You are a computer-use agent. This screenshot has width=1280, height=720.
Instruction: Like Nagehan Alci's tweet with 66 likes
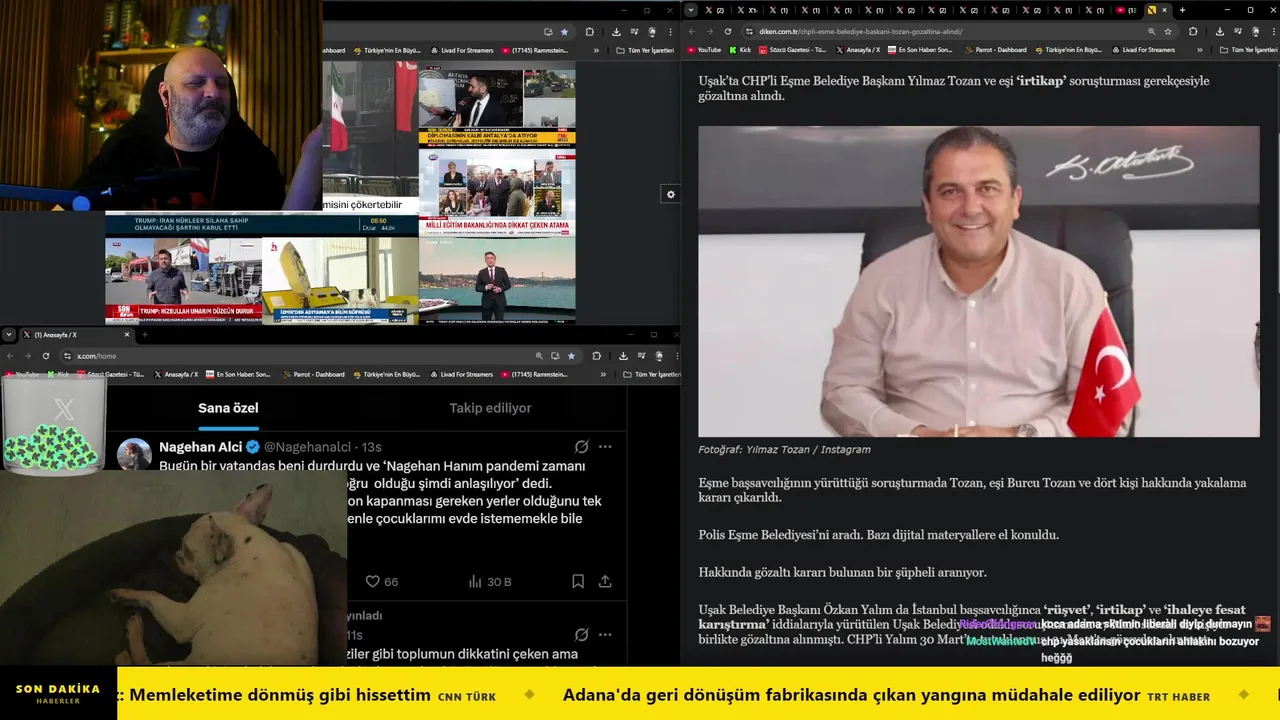pyautogui.click(x=381, y=581)
